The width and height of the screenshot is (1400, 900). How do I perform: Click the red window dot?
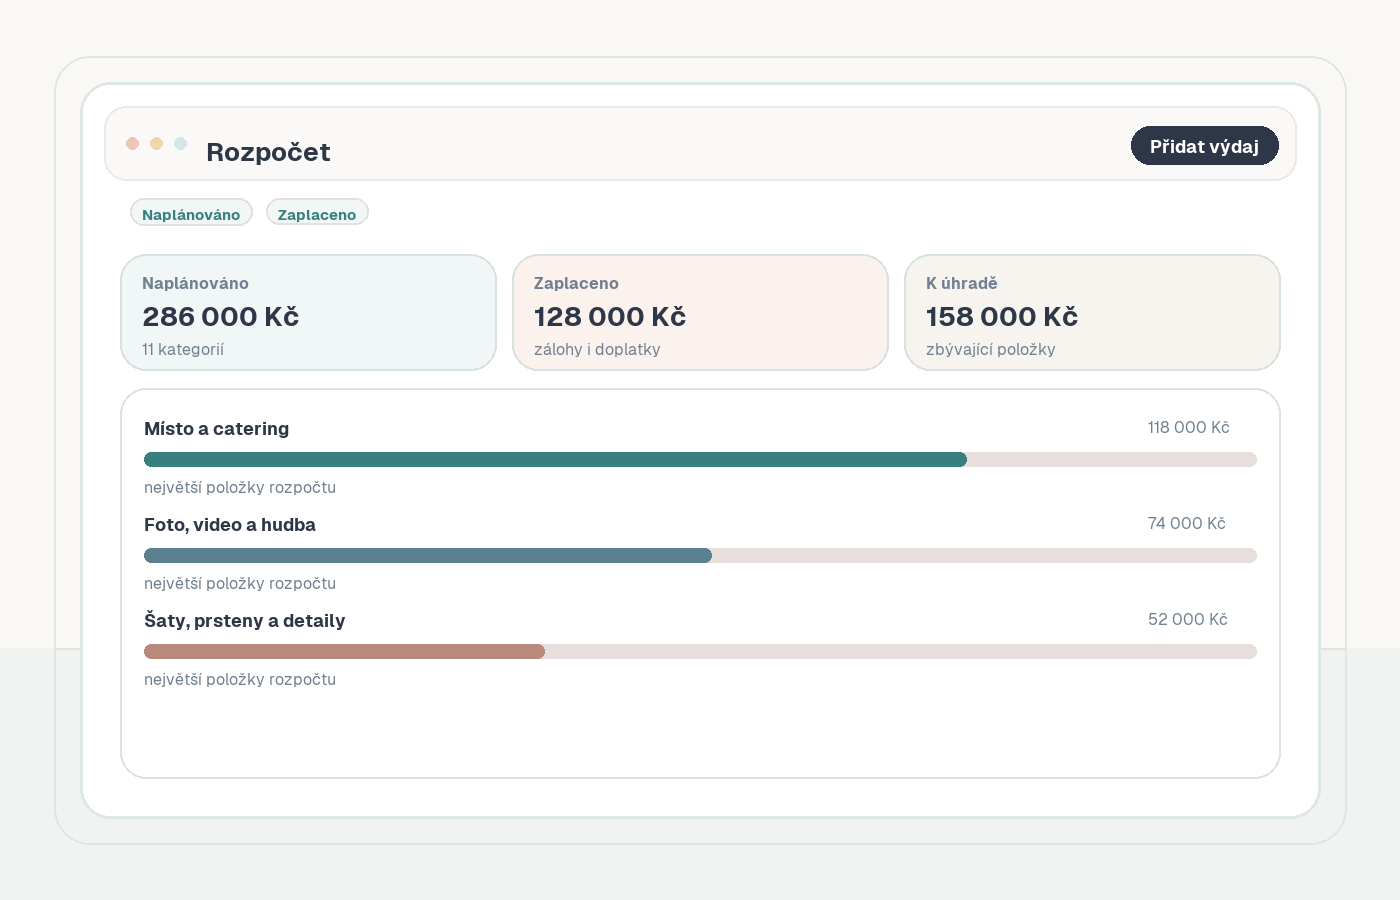click(132, 144)
